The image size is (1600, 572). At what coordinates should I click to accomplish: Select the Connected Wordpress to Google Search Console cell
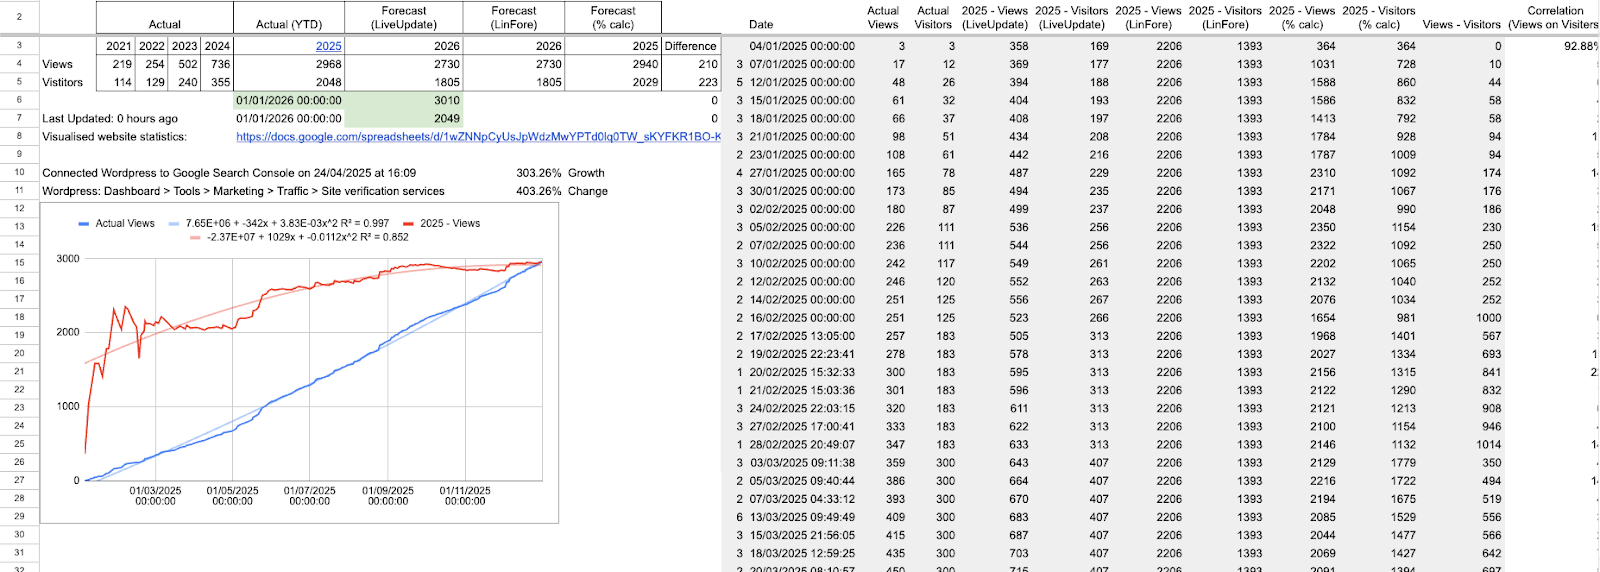(x=229, y=173)
